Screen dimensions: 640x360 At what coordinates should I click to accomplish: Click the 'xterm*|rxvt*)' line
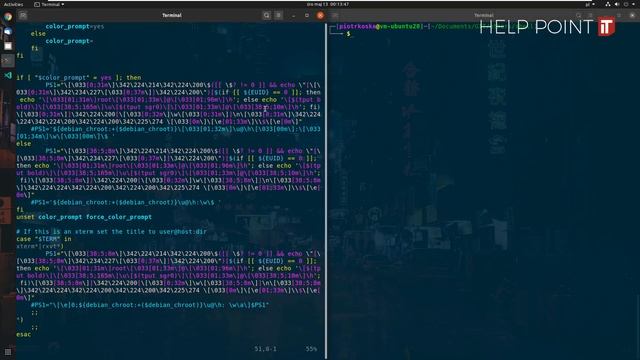40,246
